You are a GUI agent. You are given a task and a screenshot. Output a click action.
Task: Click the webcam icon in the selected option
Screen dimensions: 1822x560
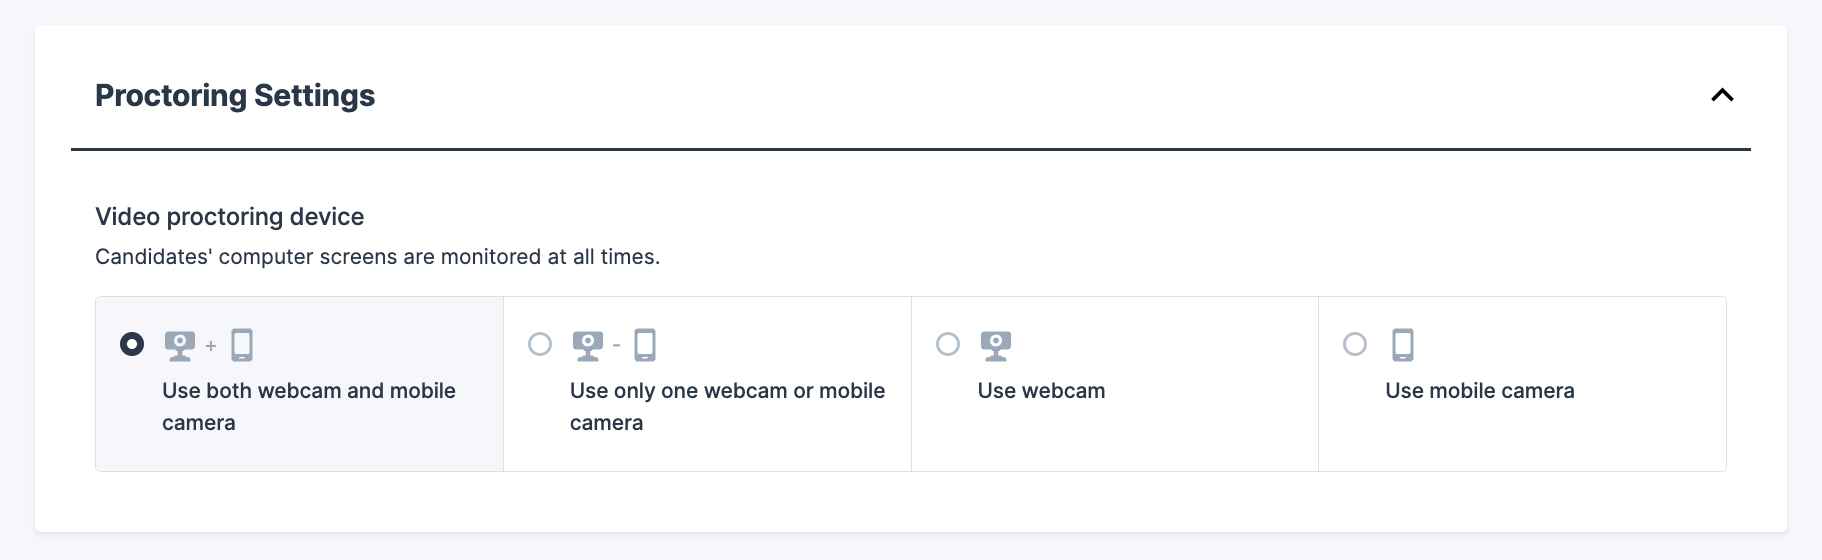coord(180,345)
